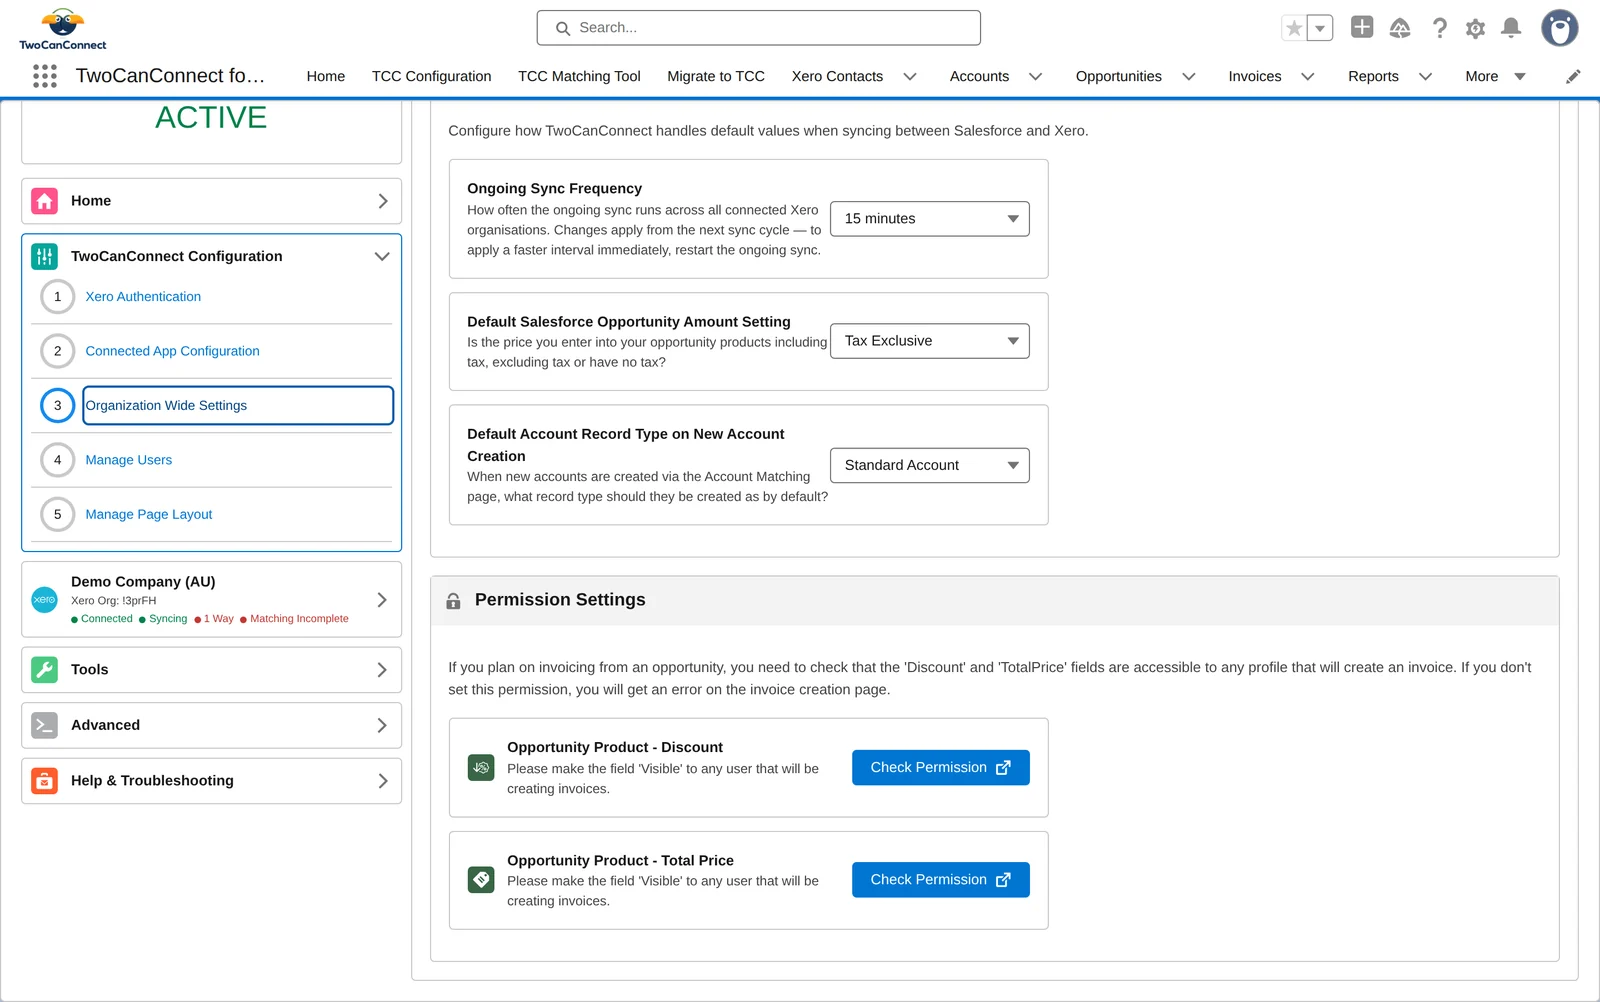This screenshot has width=1600, height=1002.
Task: Open the Help question mark icon
Action: [x=1439, y=28]
